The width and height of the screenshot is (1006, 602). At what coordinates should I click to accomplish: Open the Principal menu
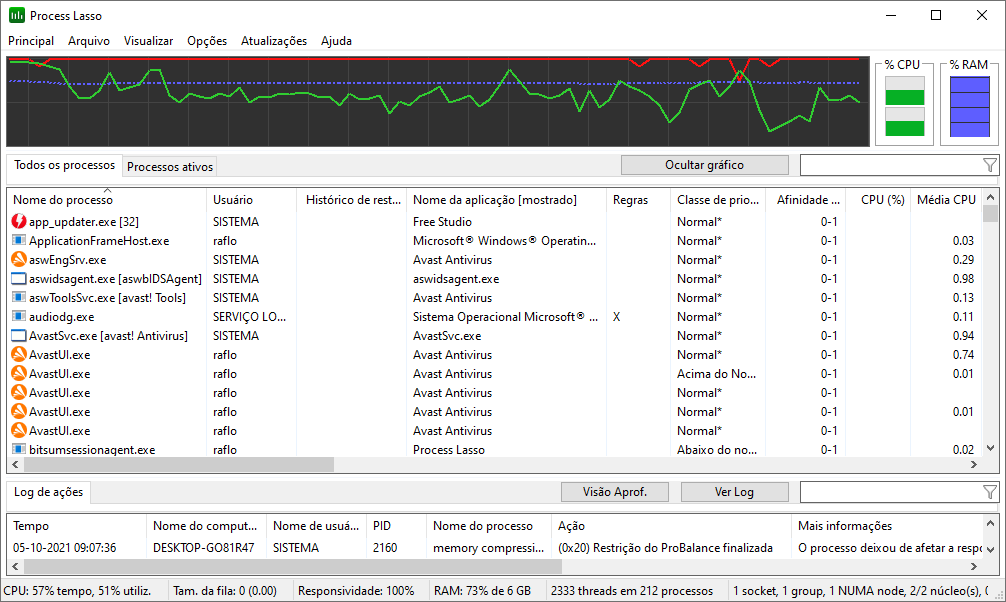click(x=31, y=40)
